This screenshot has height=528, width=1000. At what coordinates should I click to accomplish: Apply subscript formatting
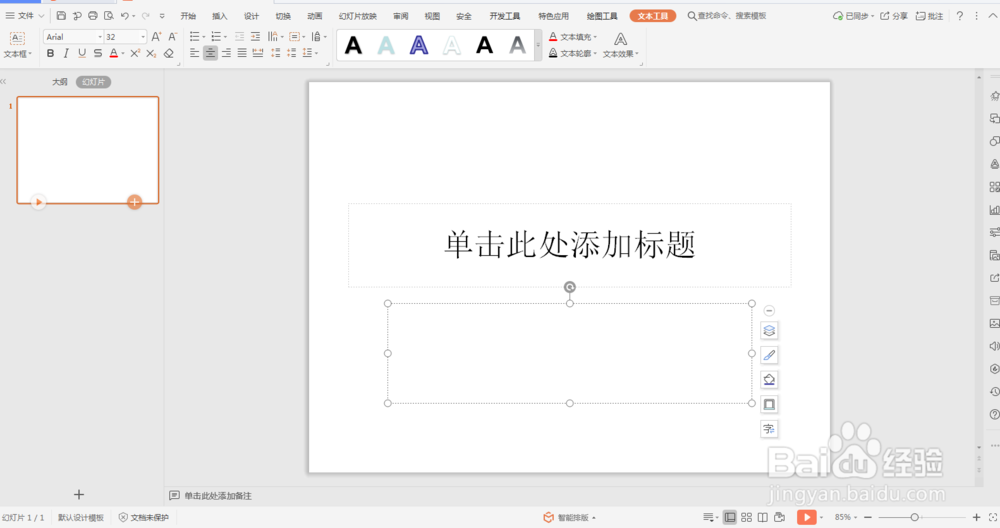pyautogui.click(x=151, y=54)
